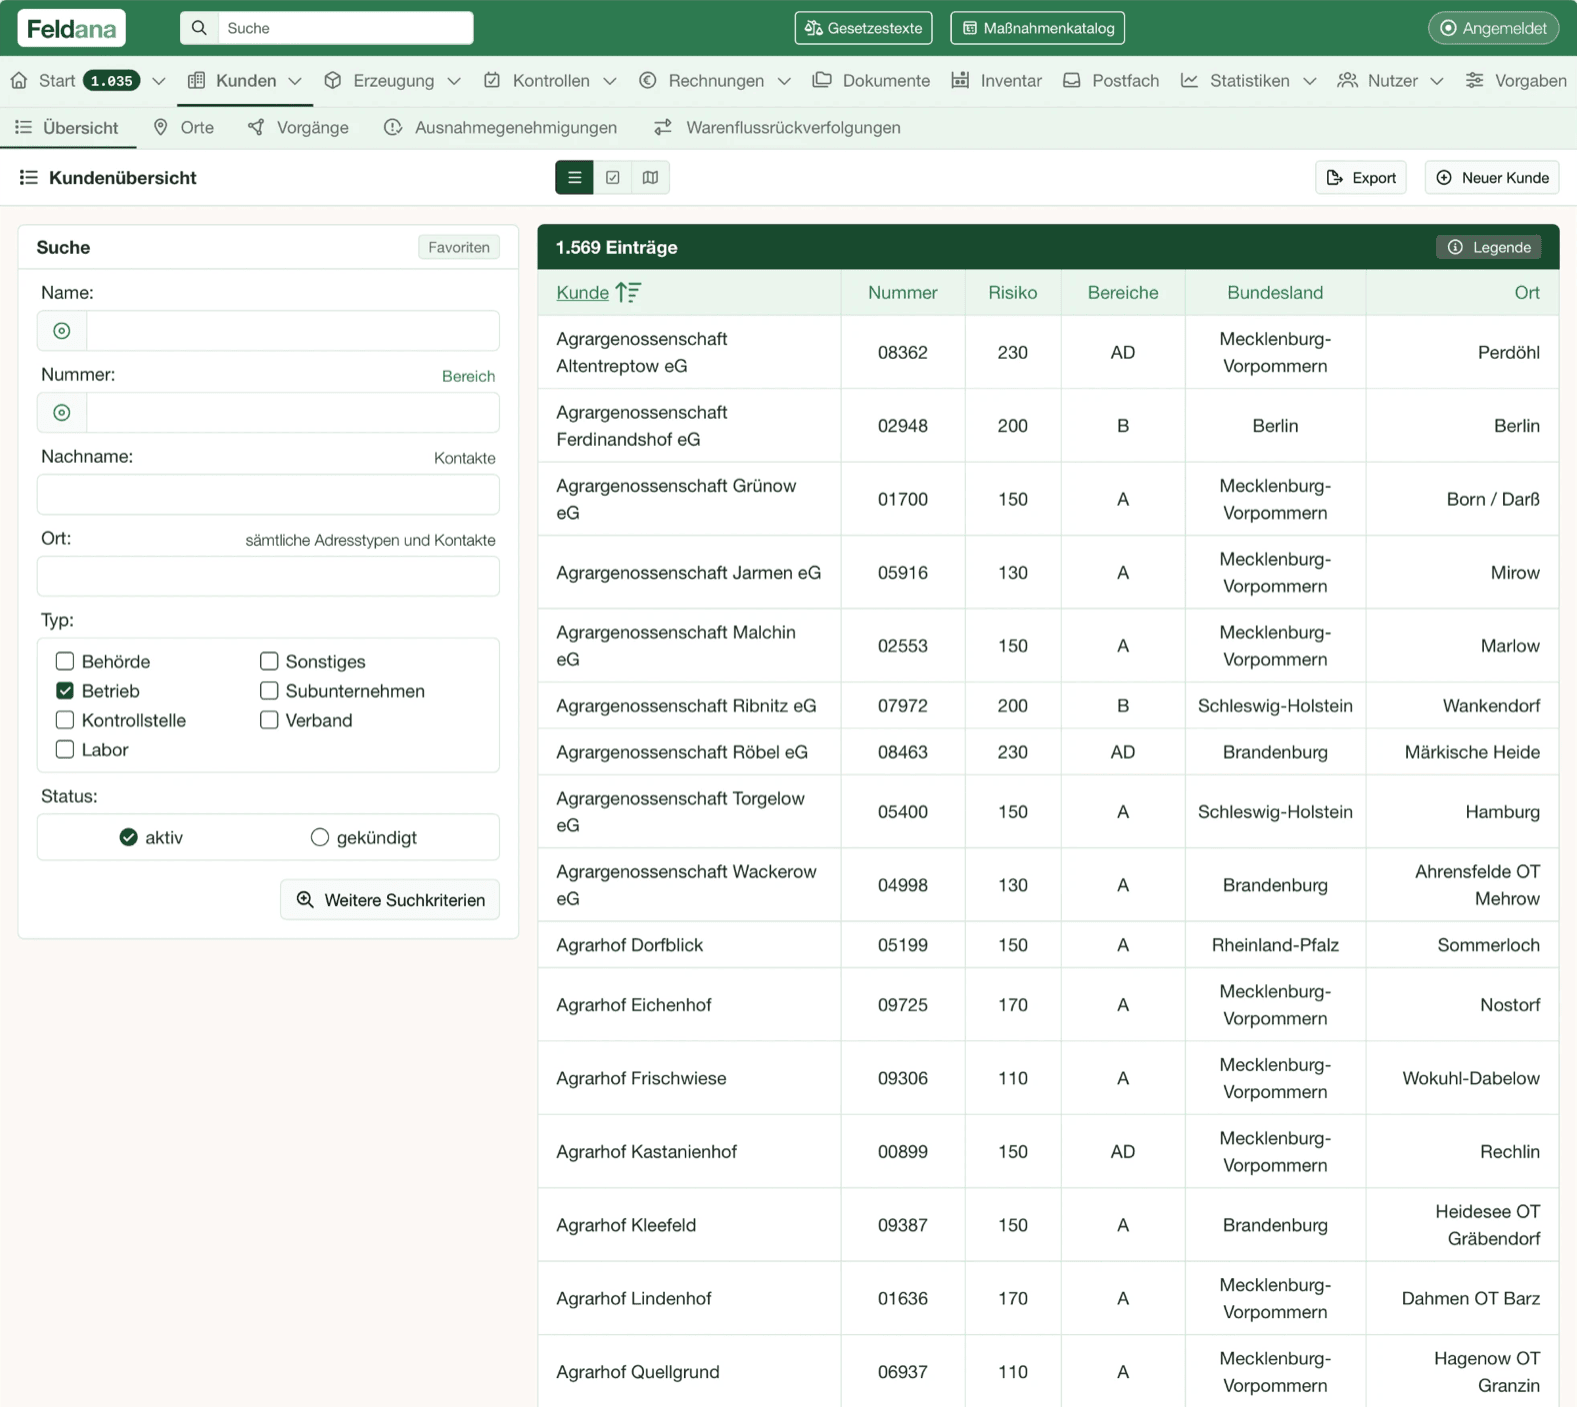Export the customer list
Viewport: 1577px width, 1407px height.
click(1361, 178)
